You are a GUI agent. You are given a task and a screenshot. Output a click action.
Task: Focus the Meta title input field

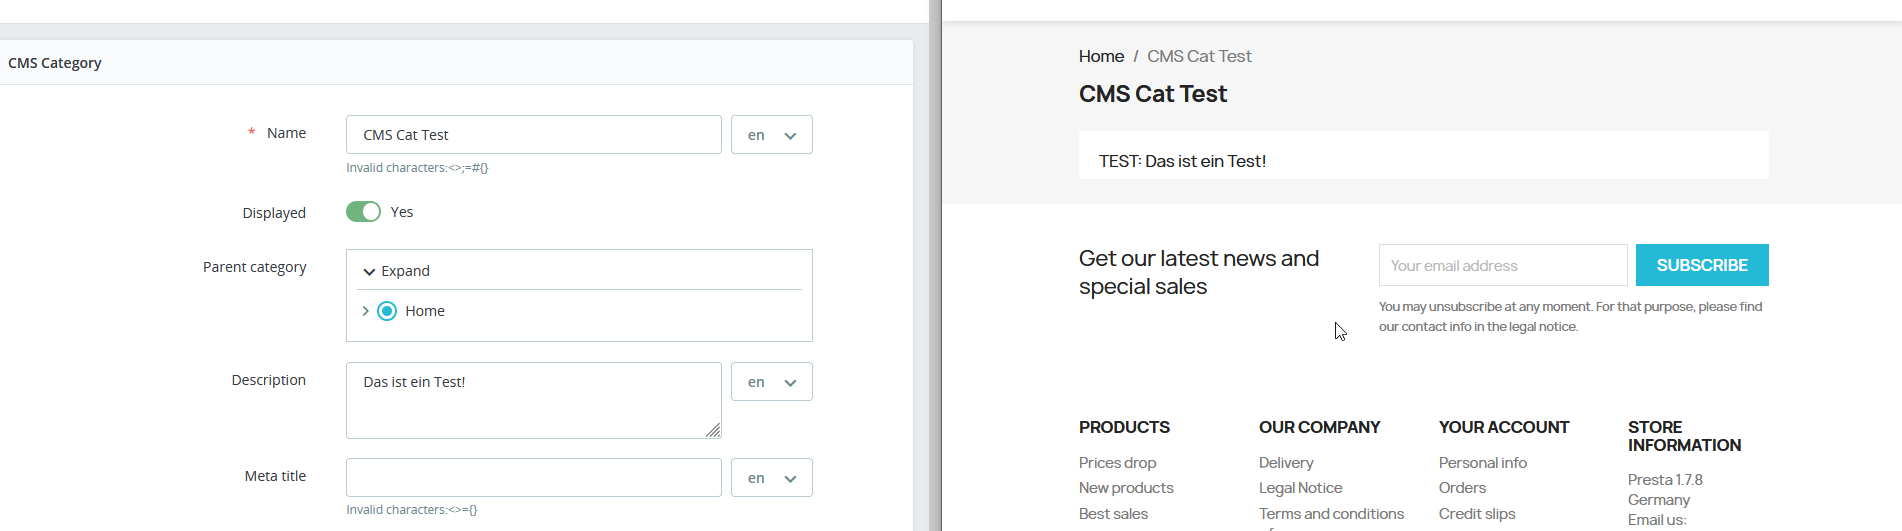click(x=533, y=478)
